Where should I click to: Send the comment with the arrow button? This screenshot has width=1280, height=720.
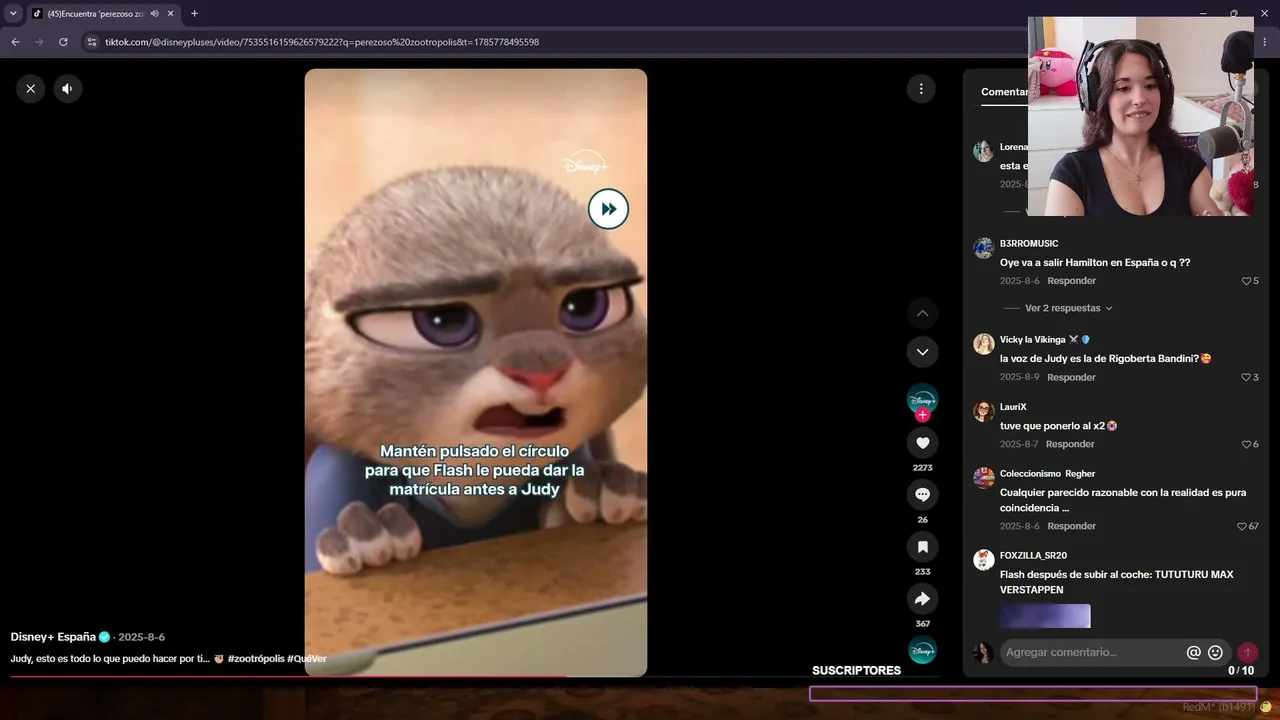(1247, 652)
